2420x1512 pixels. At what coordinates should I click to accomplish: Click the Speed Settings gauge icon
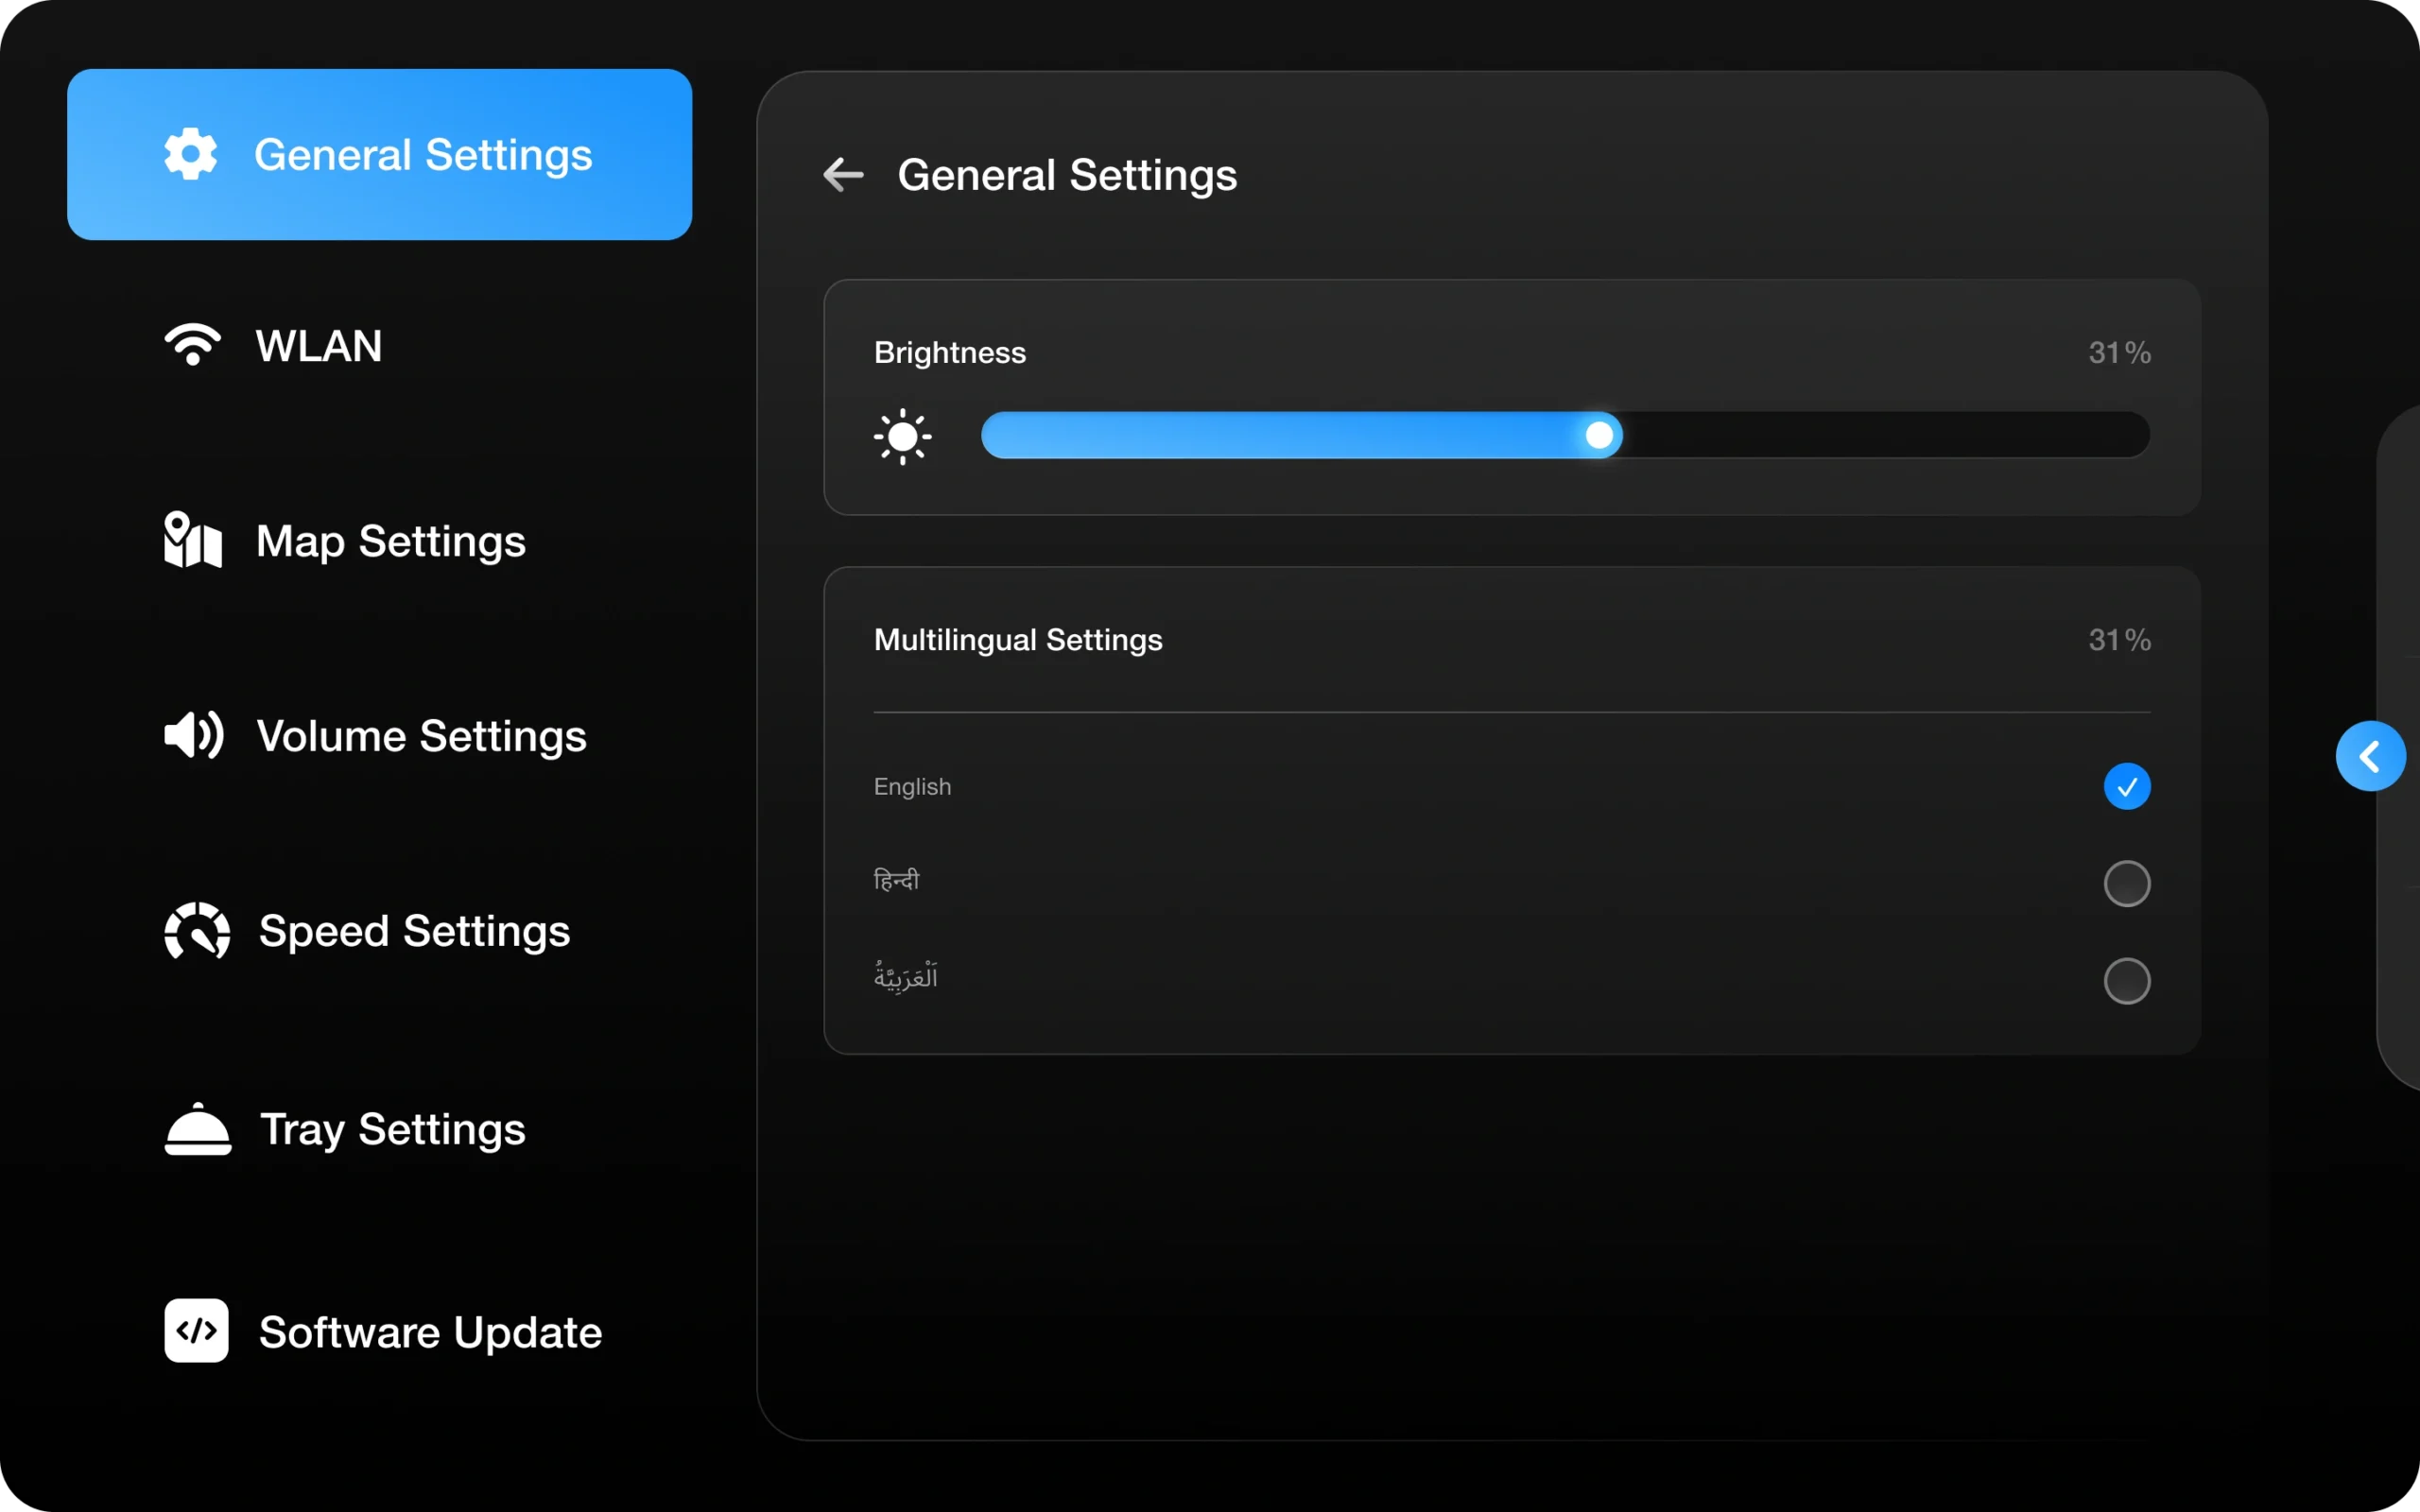tap(197, 931)
